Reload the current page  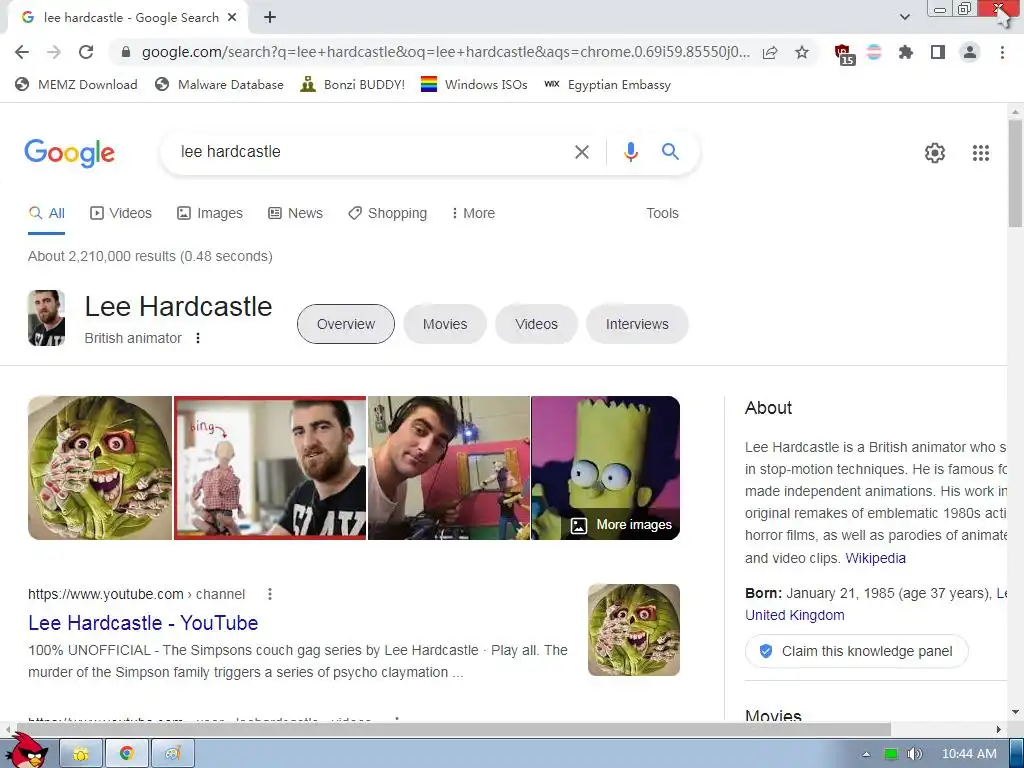86,52
